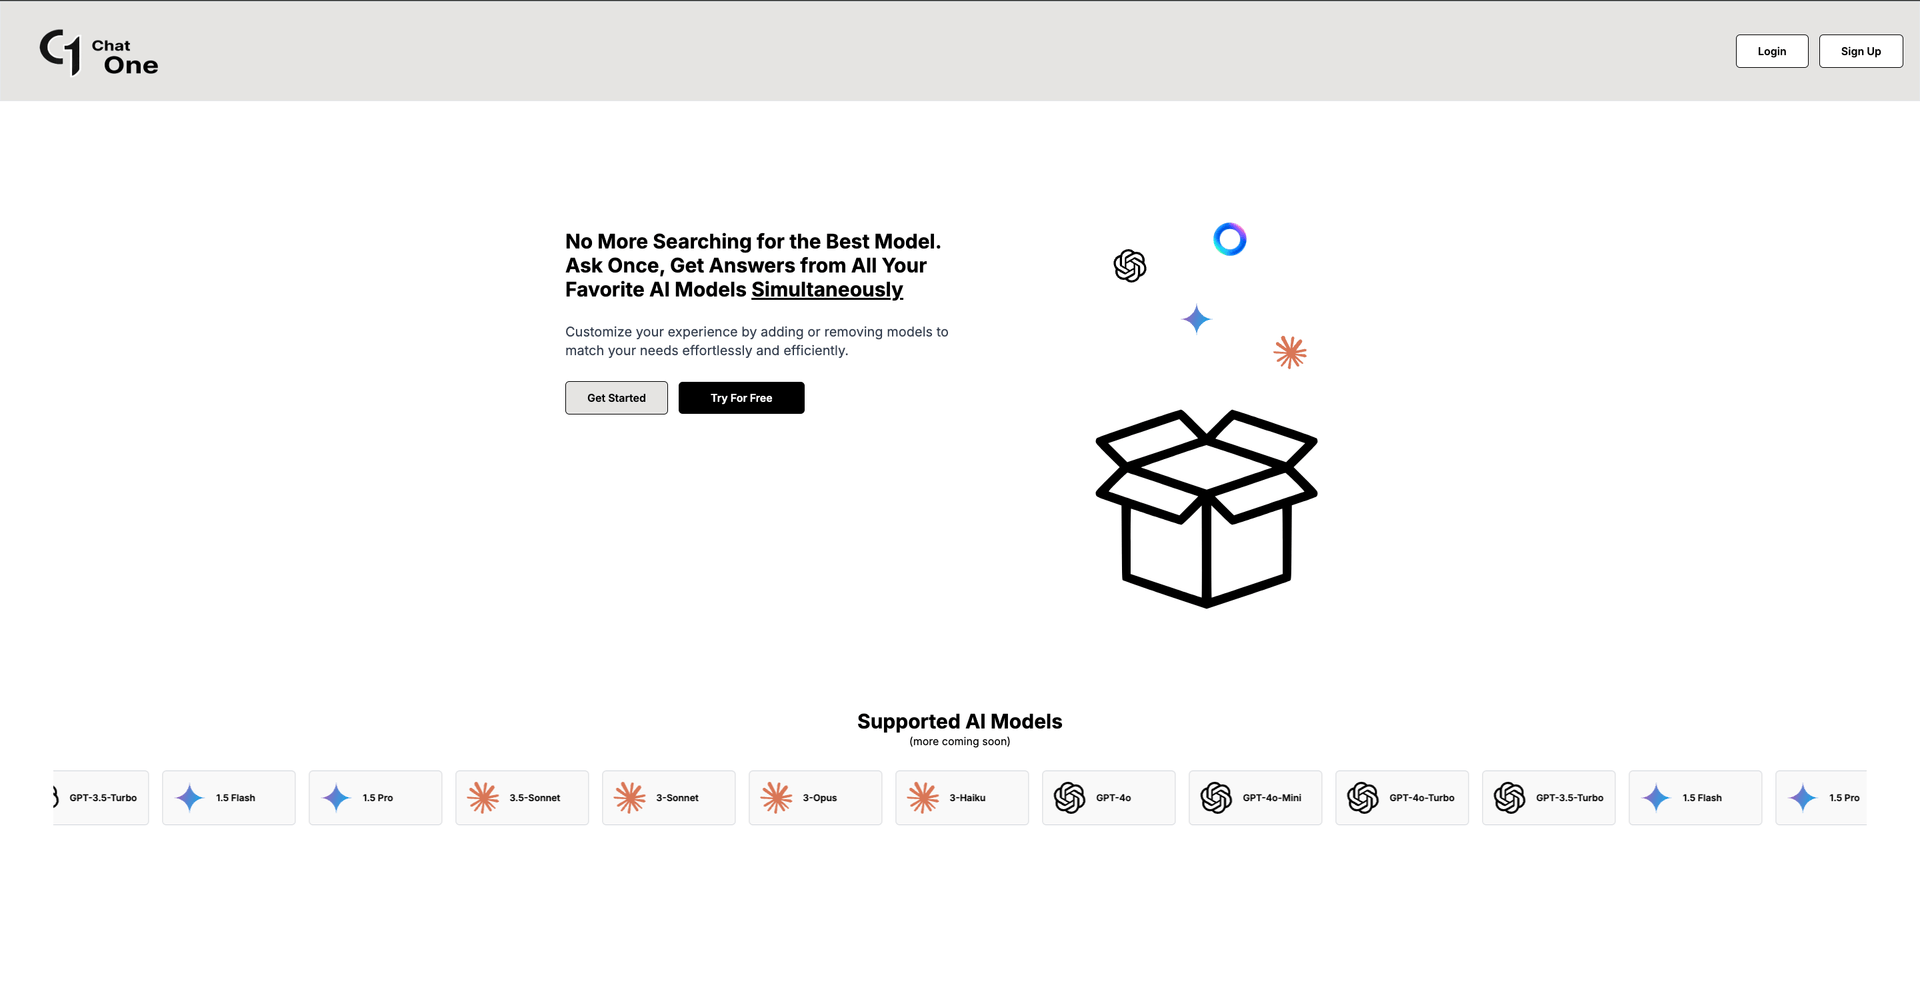This screenshot has width=1920, height=985.
Task: Click the blue ring icon above the box
Action: pos(1229,239)
